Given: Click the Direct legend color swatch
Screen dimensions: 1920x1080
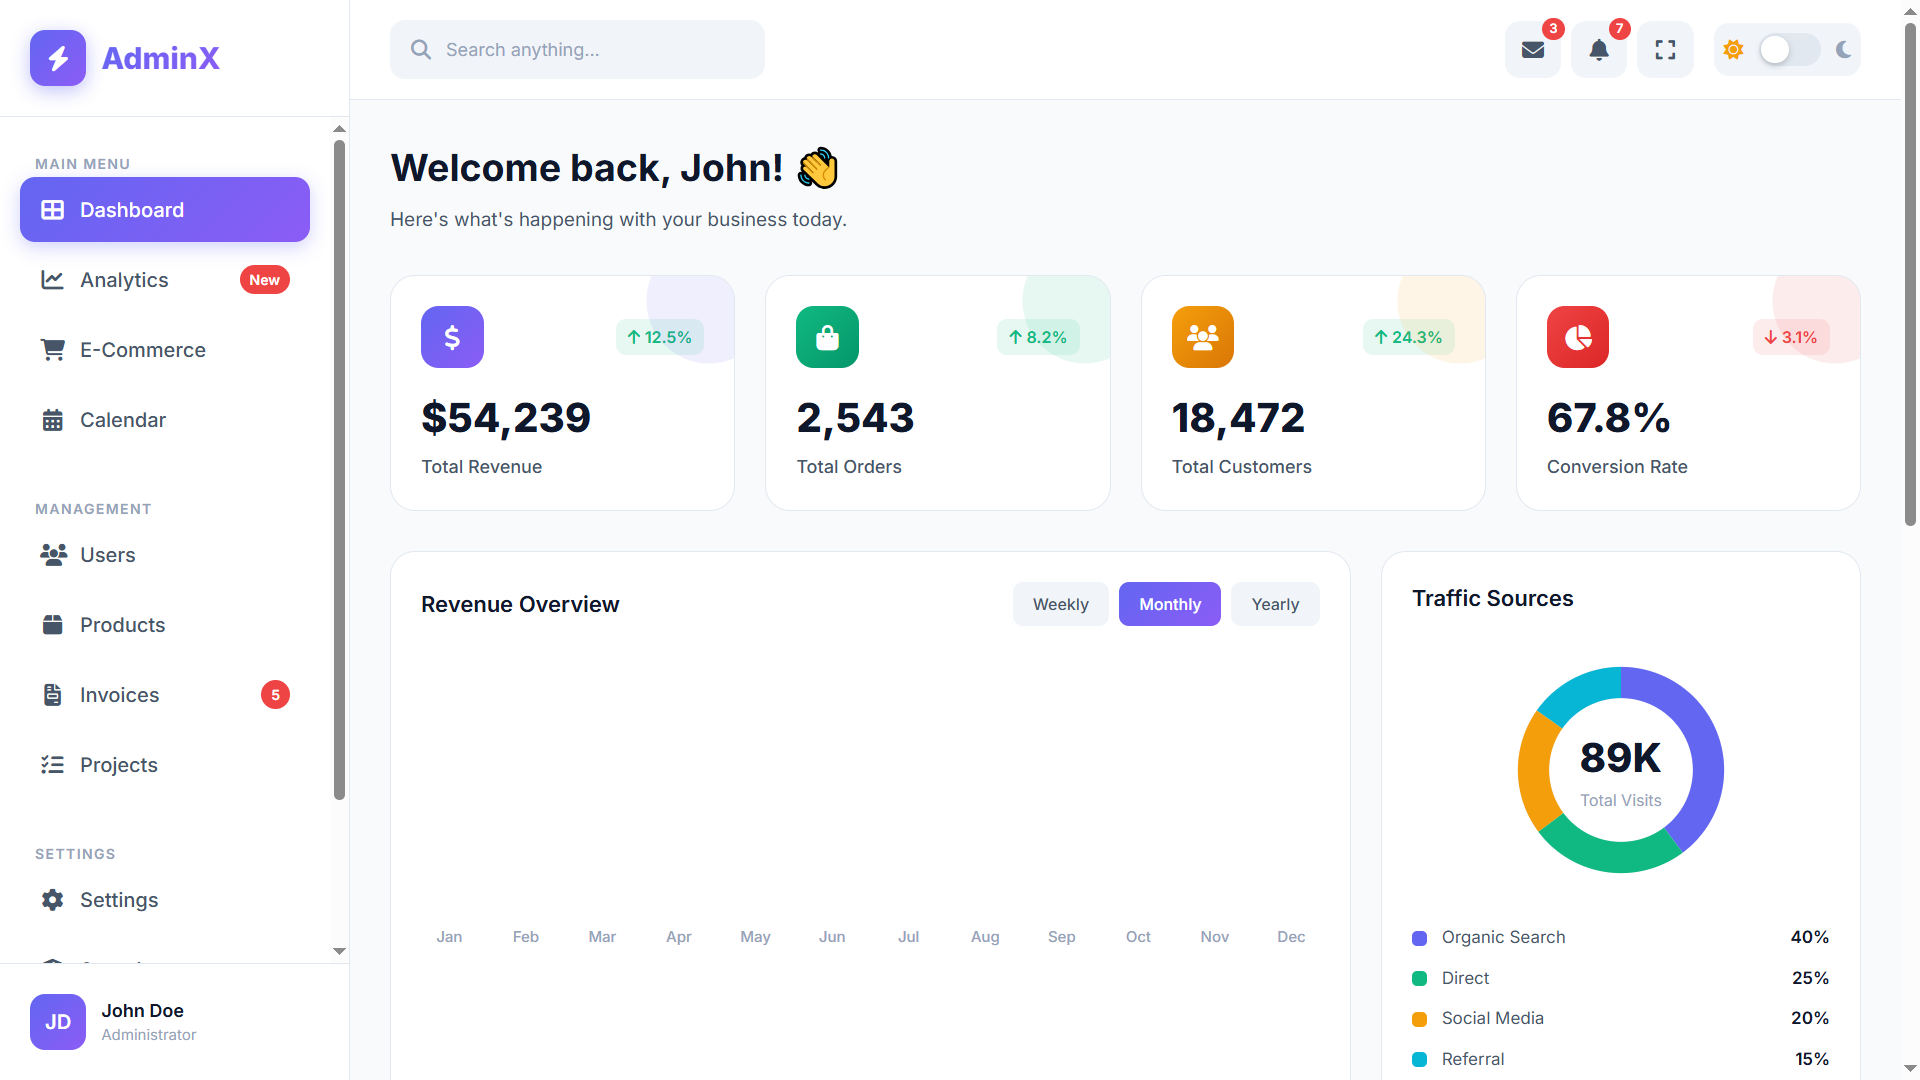Looking at the screenshot, I should click(x=1419, y=979).
